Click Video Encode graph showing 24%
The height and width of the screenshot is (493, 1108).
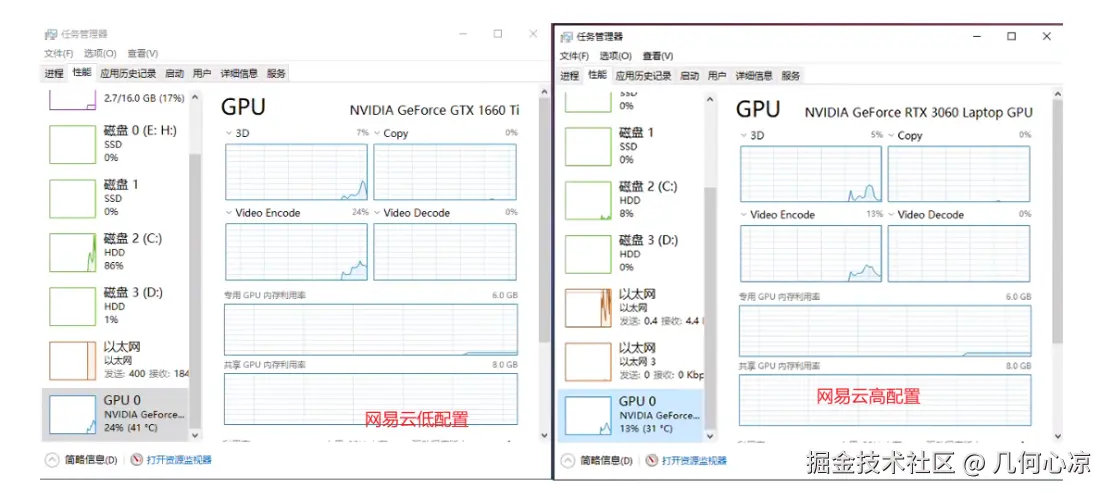(x=296, y=252)
